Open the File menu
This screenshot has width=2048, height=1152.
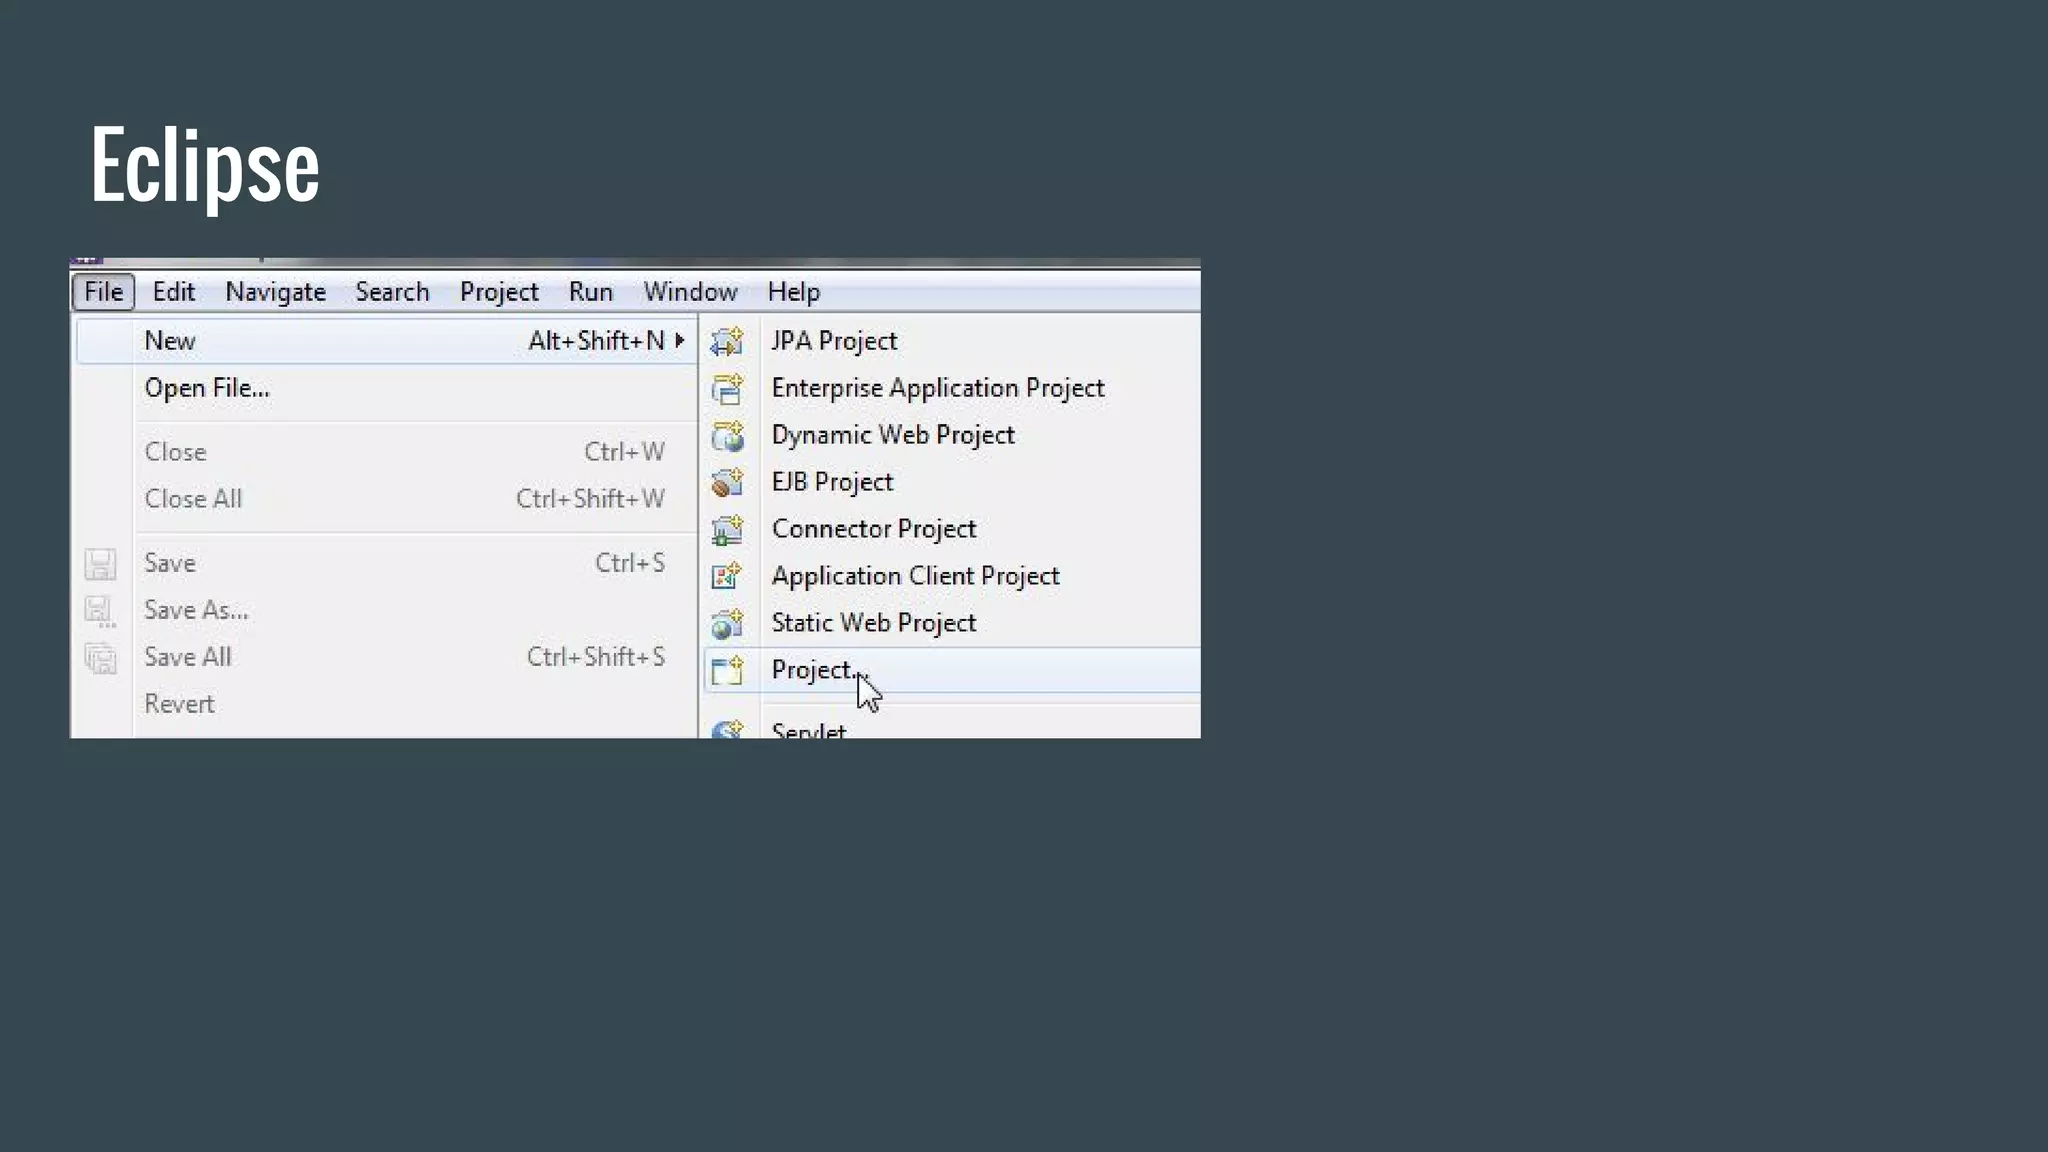pos(103,291)
